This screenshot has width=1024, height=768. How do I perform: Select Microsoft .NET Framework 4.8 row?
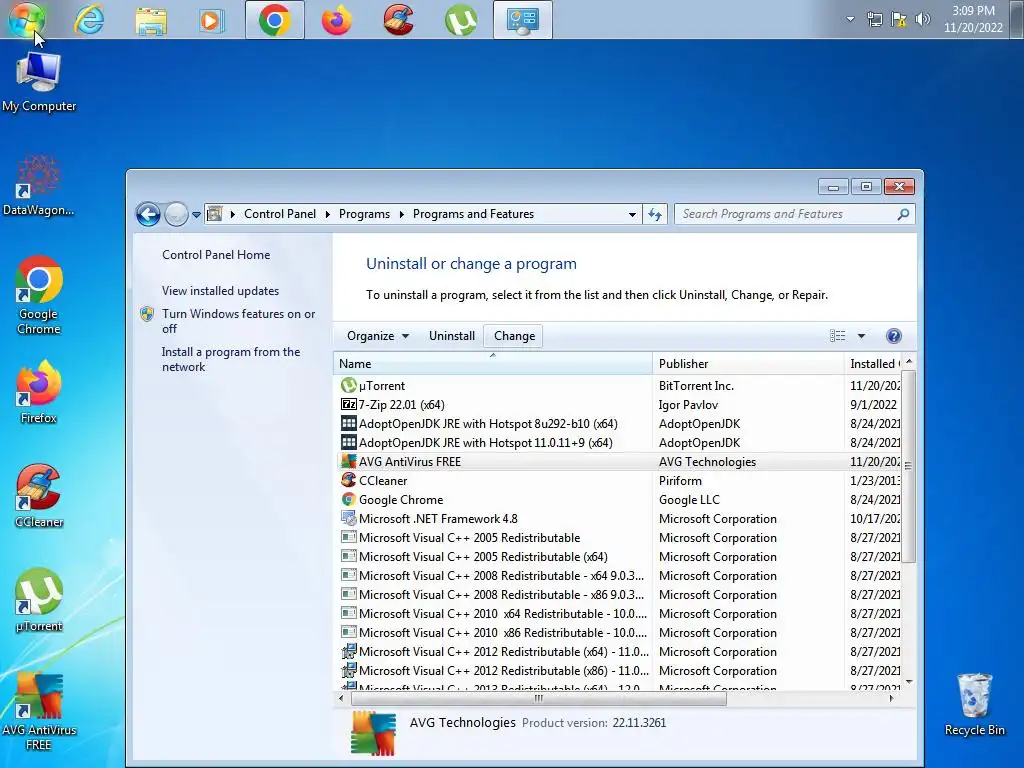618,519
